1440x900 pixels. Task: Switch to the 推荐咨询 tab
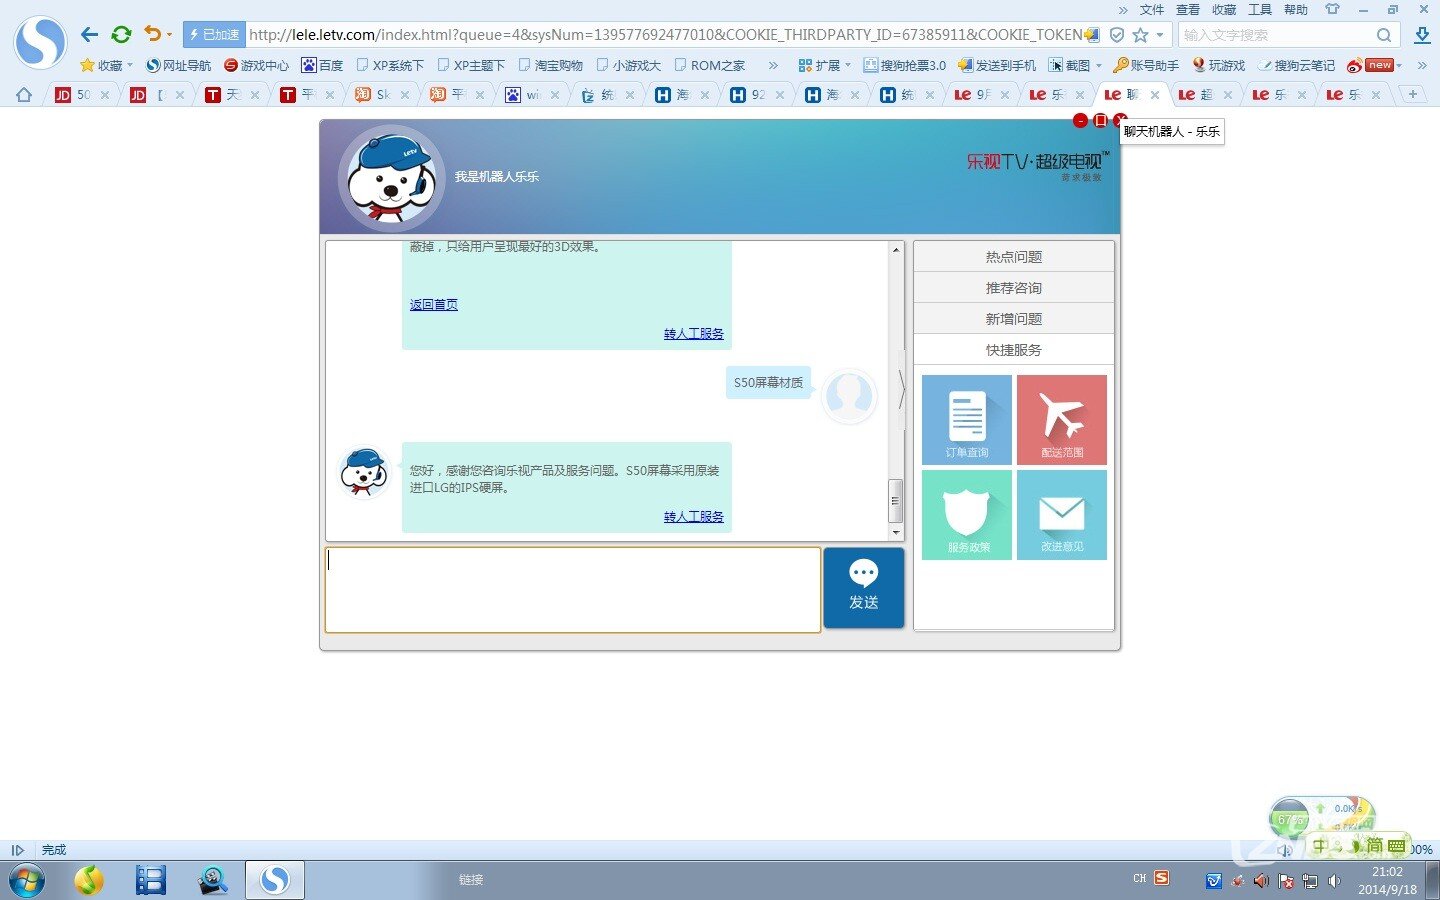click(x=1014, y=288)
